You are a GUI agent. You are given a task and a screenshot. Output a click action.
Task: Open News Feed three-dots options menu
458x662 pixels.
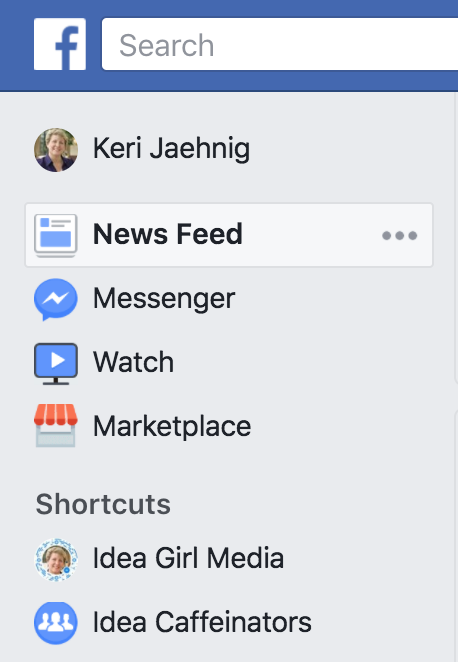(x=399, y=235)
